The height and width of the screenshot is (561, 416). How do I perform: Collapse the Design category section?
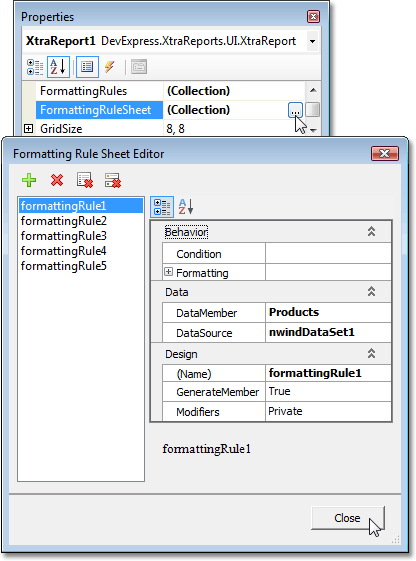pos(371,353)
